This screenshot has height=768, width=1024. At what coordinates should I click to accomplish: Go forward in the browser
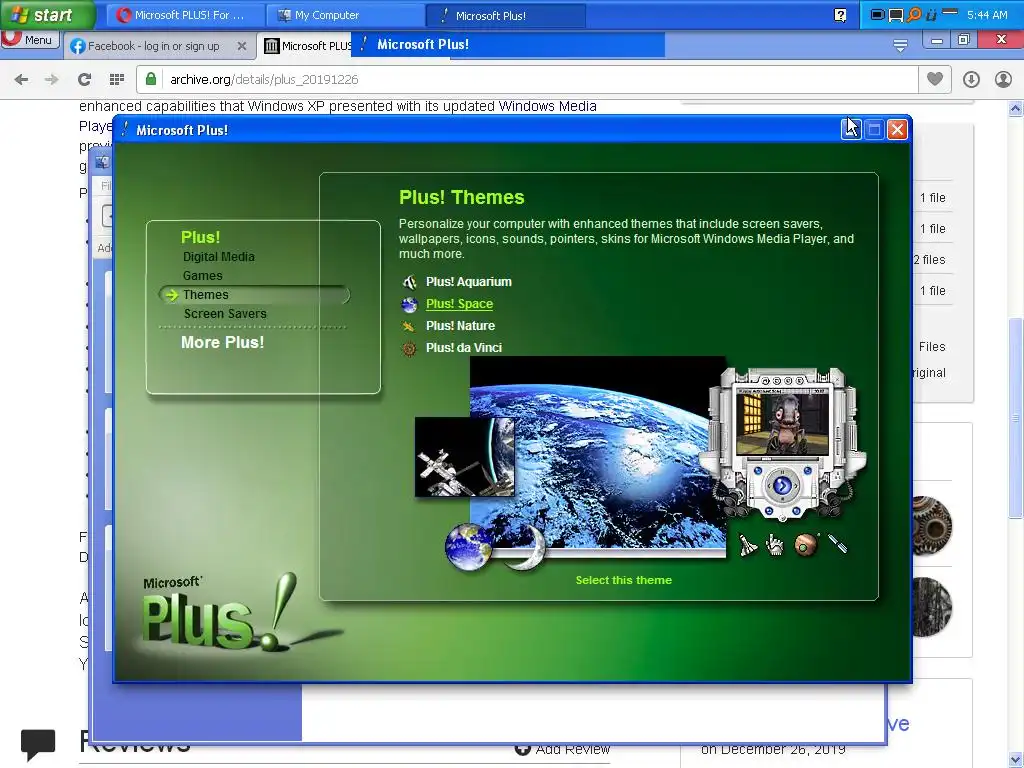52,80
